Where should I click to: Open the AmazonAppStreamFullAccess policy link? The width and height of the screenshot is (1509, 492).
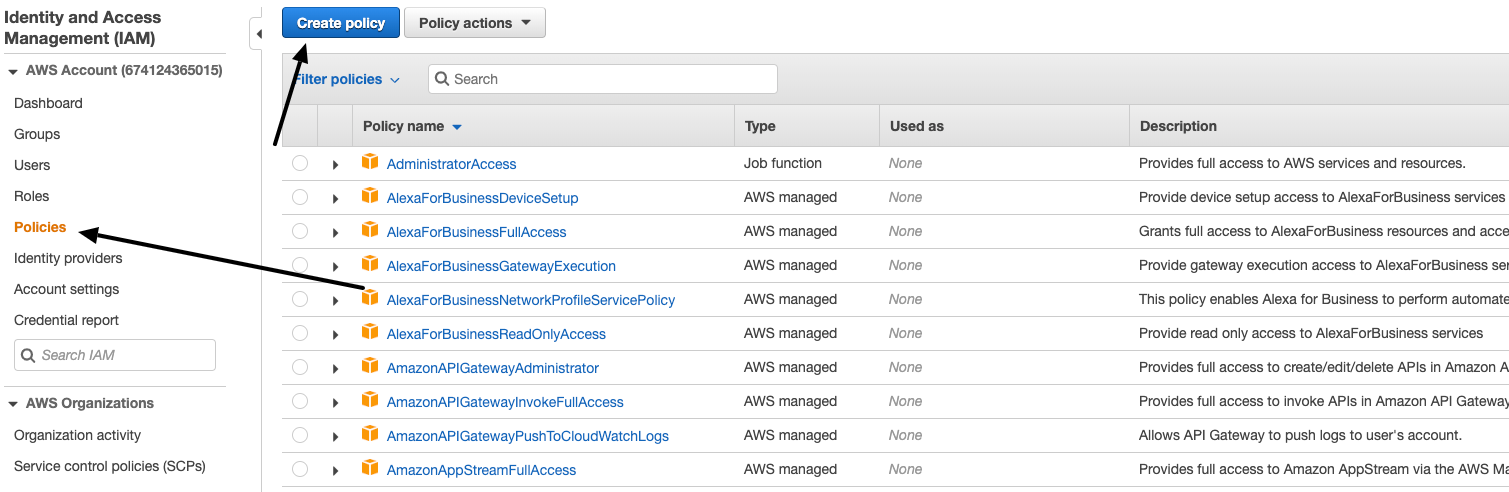tap(481, 470)
